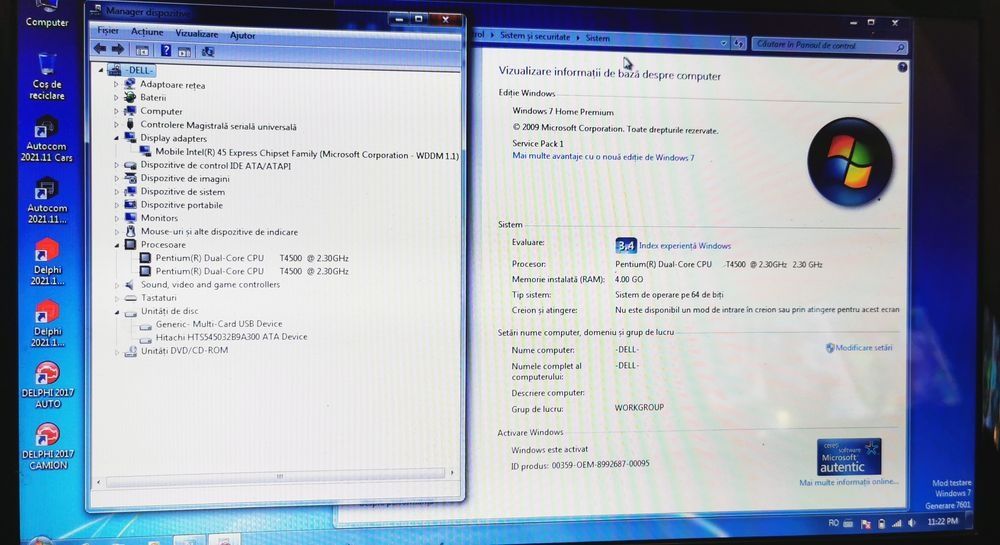Scan for hardware changes toolbar icon
Image resolution: width=1000 pixels, height=545 pixels.
[x=208, y=52]
